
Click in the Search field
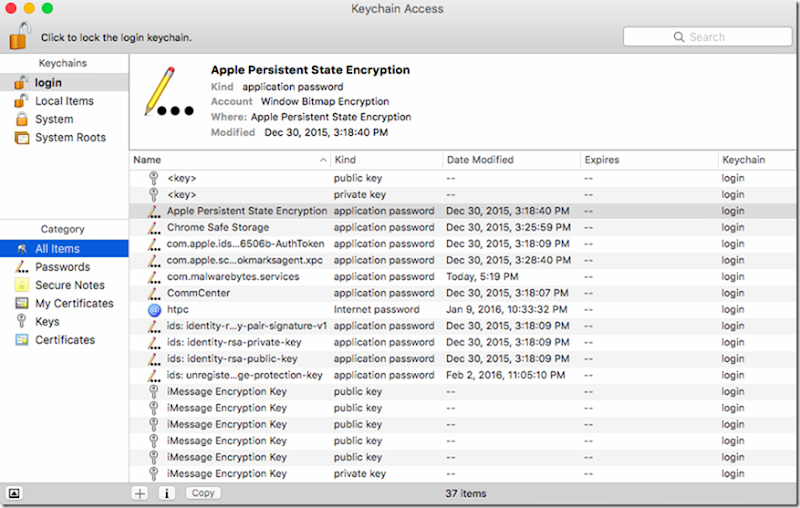[707, 37]
